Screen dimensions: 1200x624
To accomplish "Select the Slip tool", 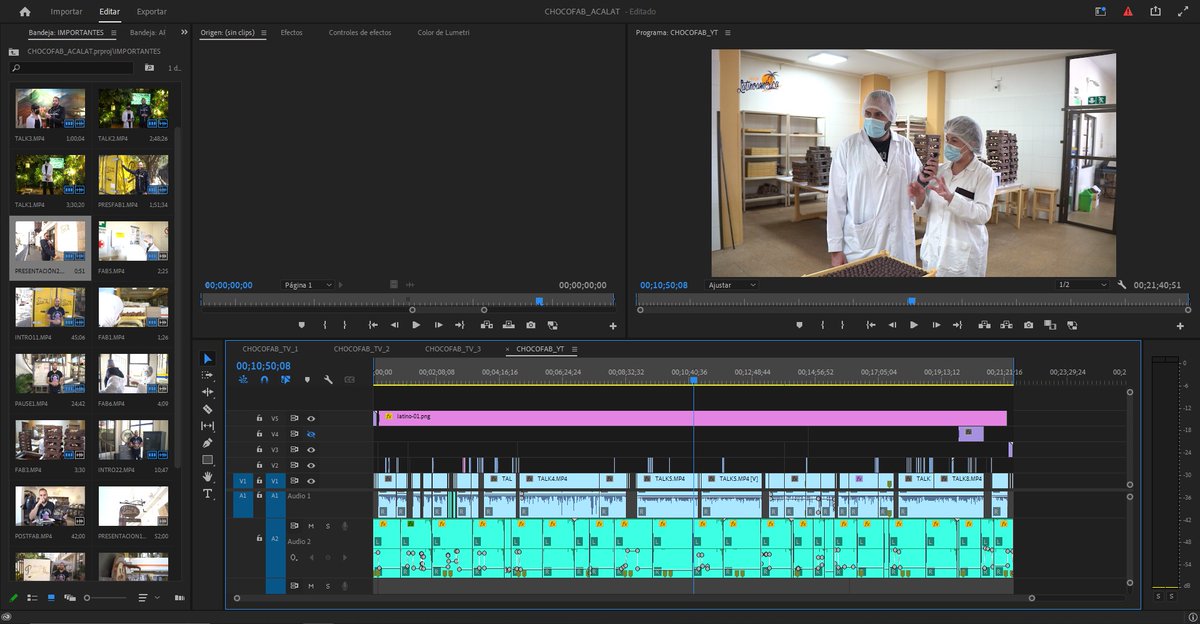I will (x=208, y=426).
